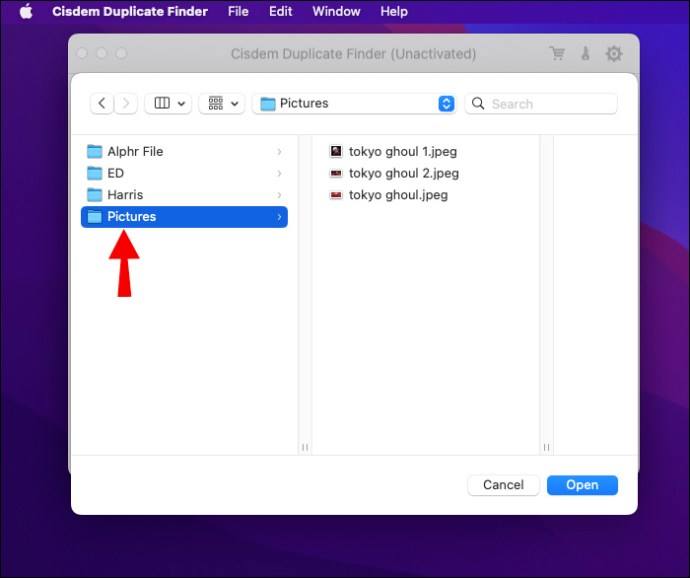The height and width of the screenshot is (578, 690).
Task: Open the Apple menu
Action: pyautogui.click(x=26, y=11)
